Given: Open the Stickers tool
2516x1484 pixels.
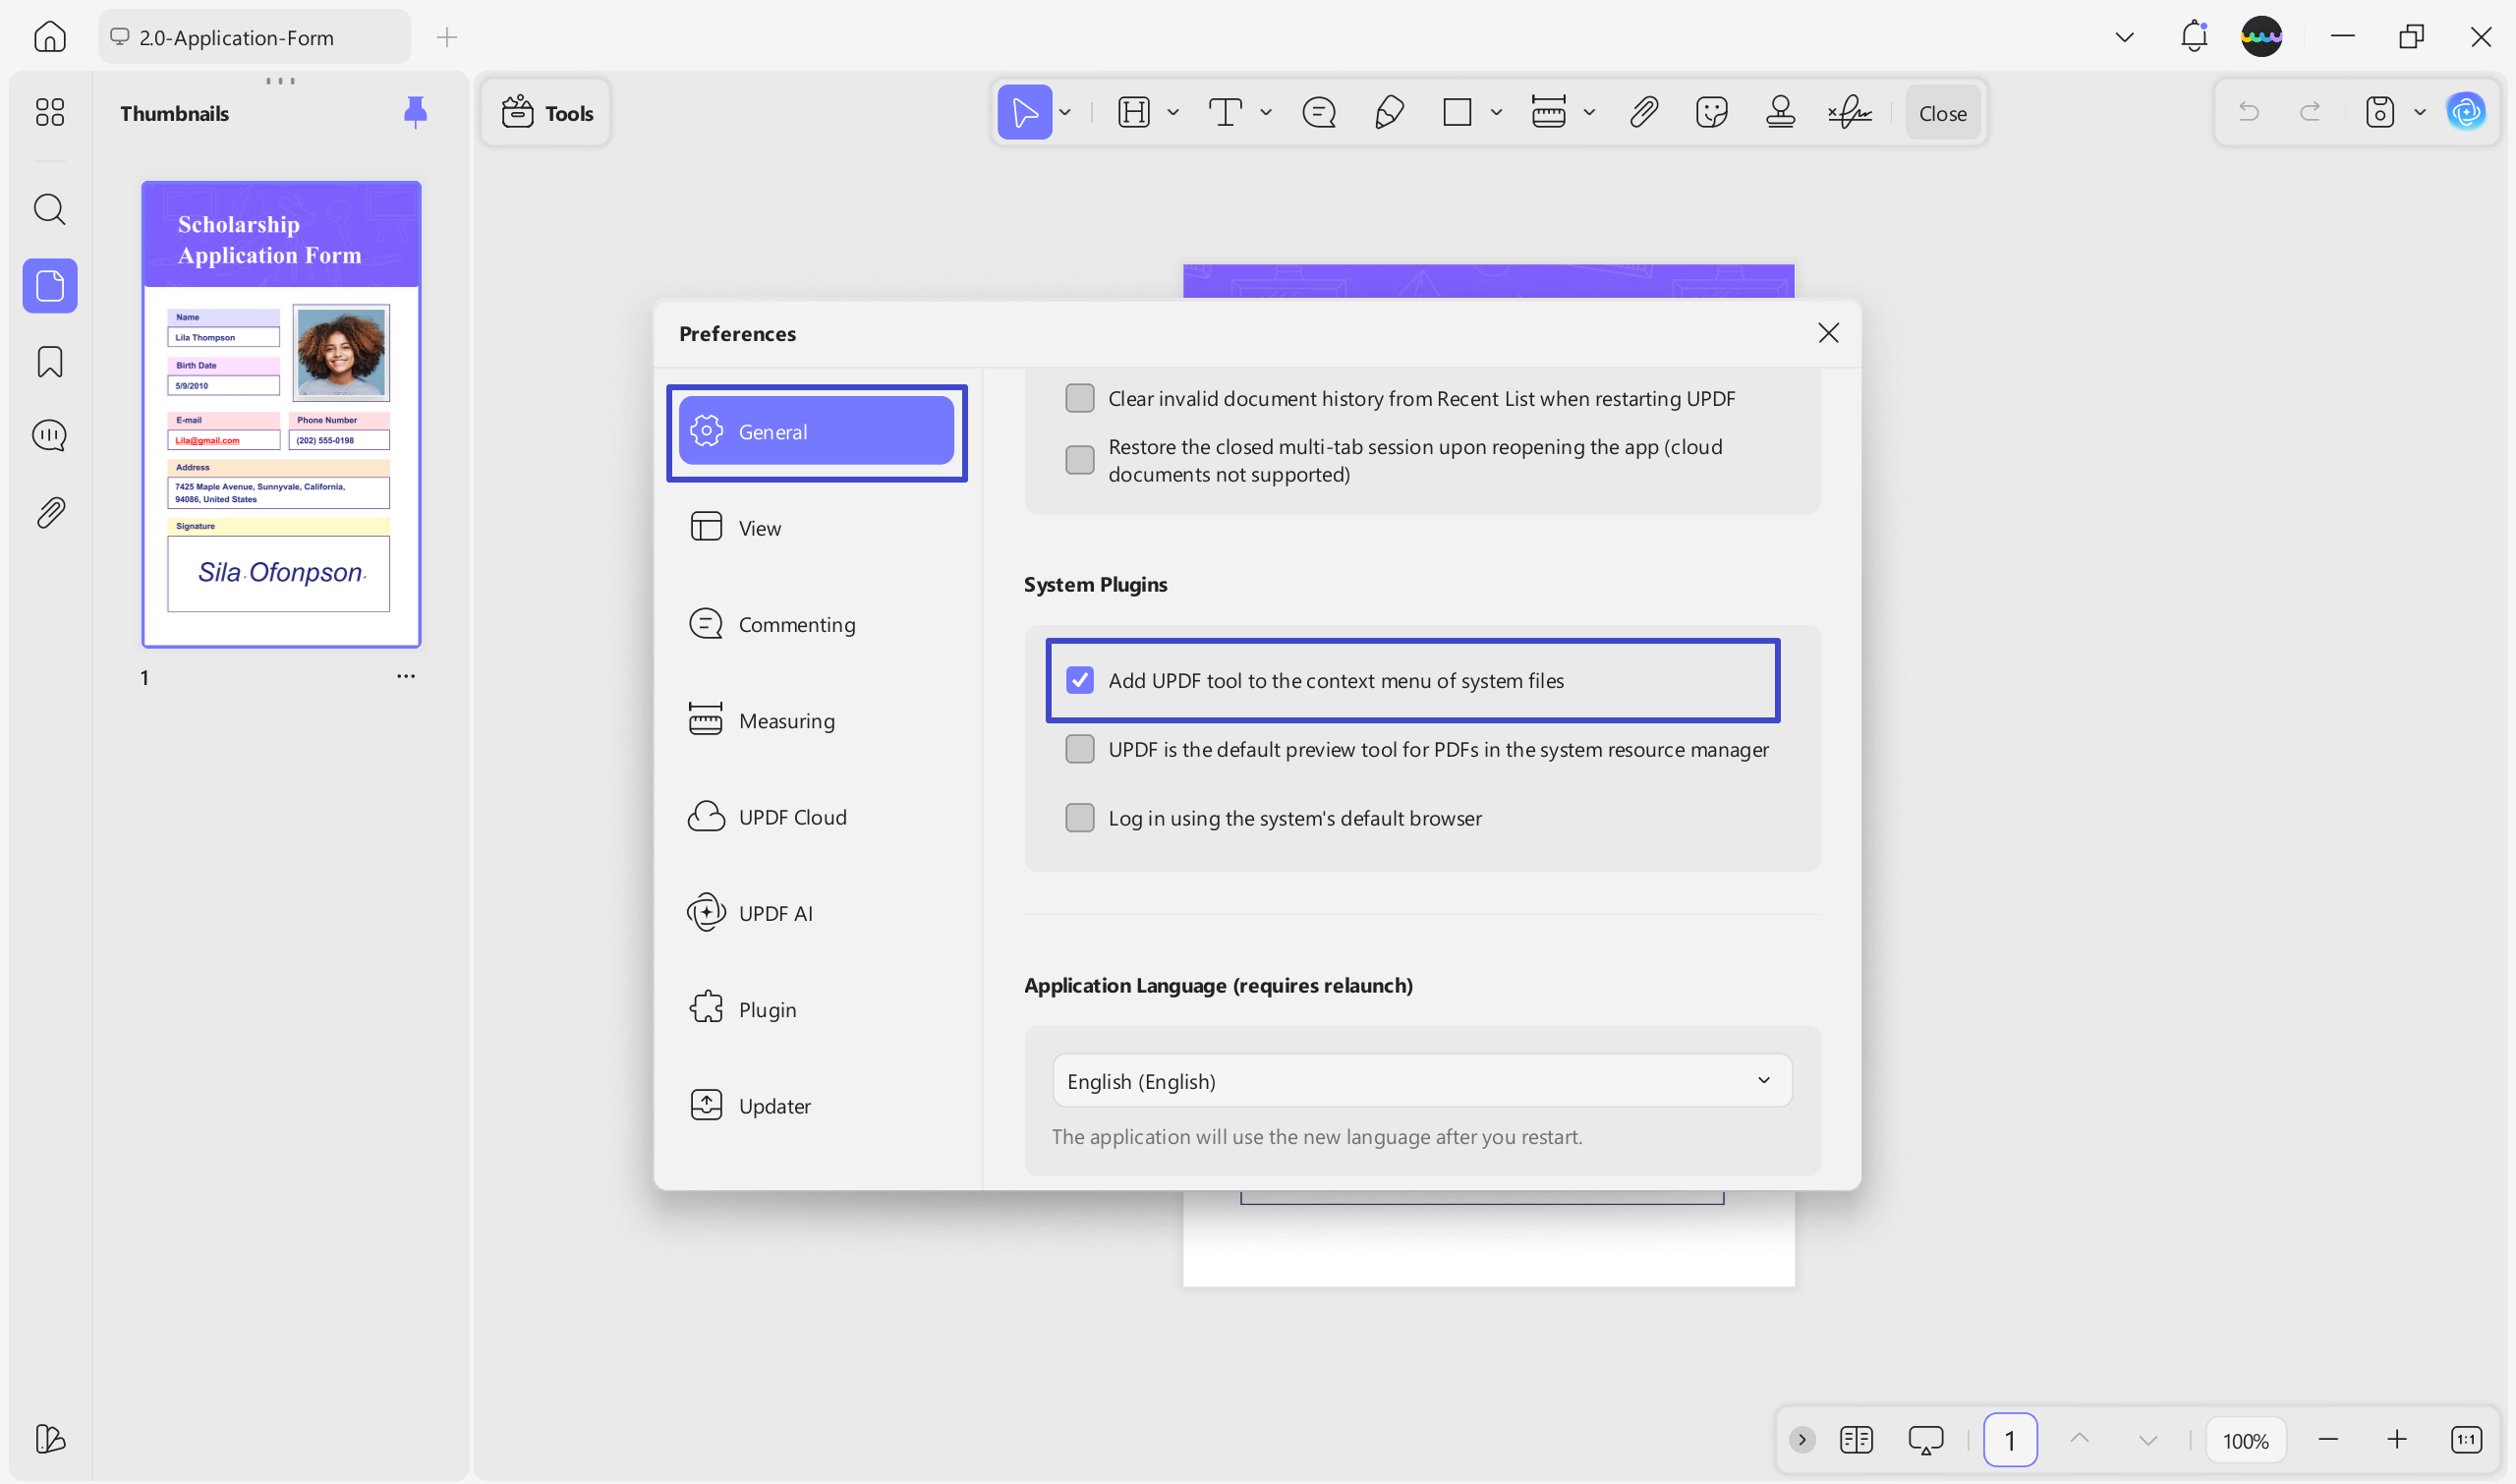Looking at the screenshot, I should click(1711, 112).
